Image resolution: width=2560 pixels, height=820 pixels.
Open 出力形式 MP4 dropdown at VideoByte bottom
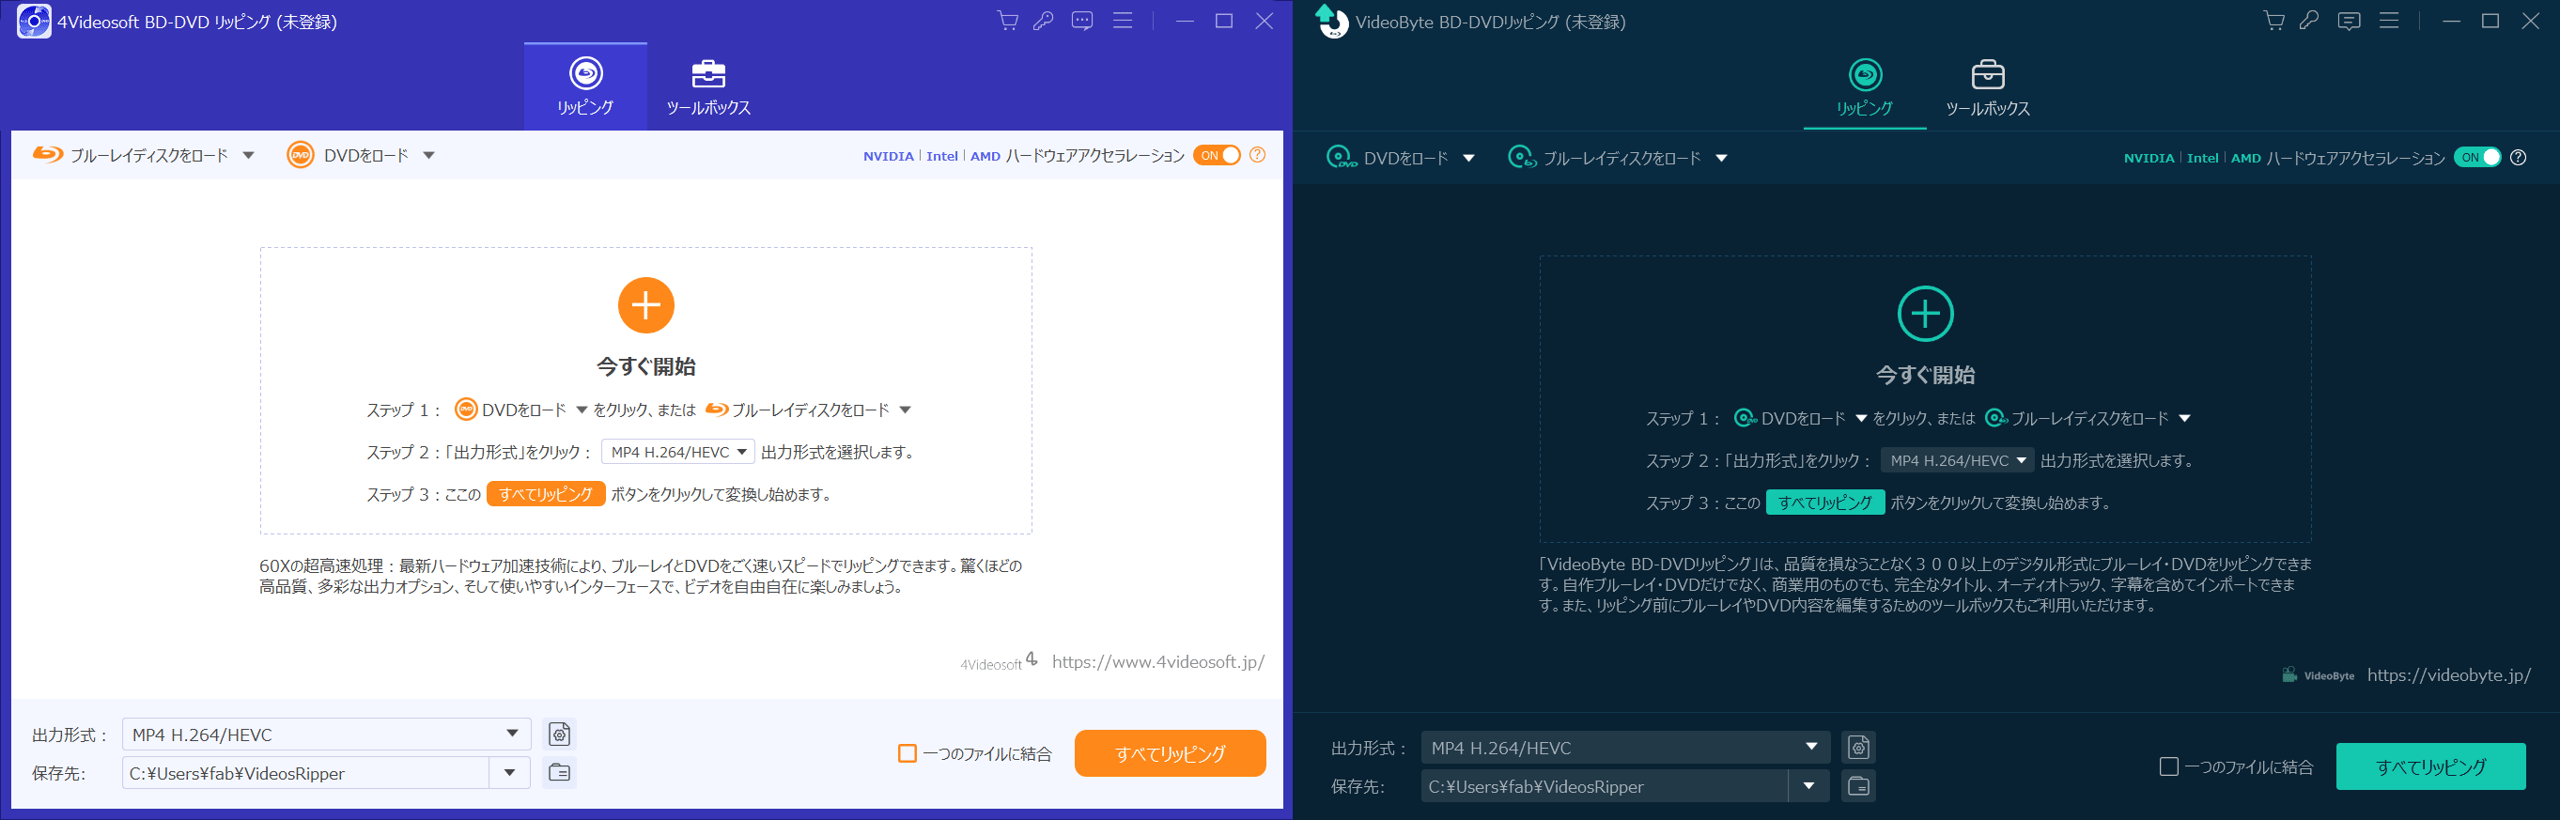[1625, 747]
